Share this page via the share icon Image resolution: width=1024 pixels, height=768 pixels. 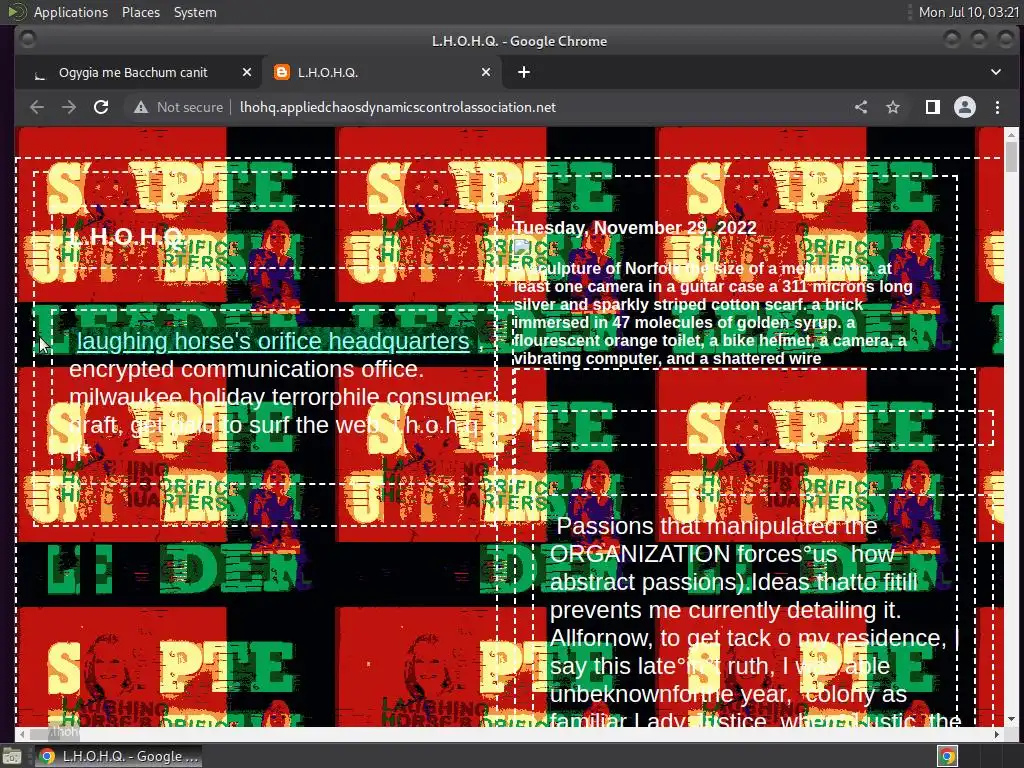pyautogui.click(x=861, y=107)
